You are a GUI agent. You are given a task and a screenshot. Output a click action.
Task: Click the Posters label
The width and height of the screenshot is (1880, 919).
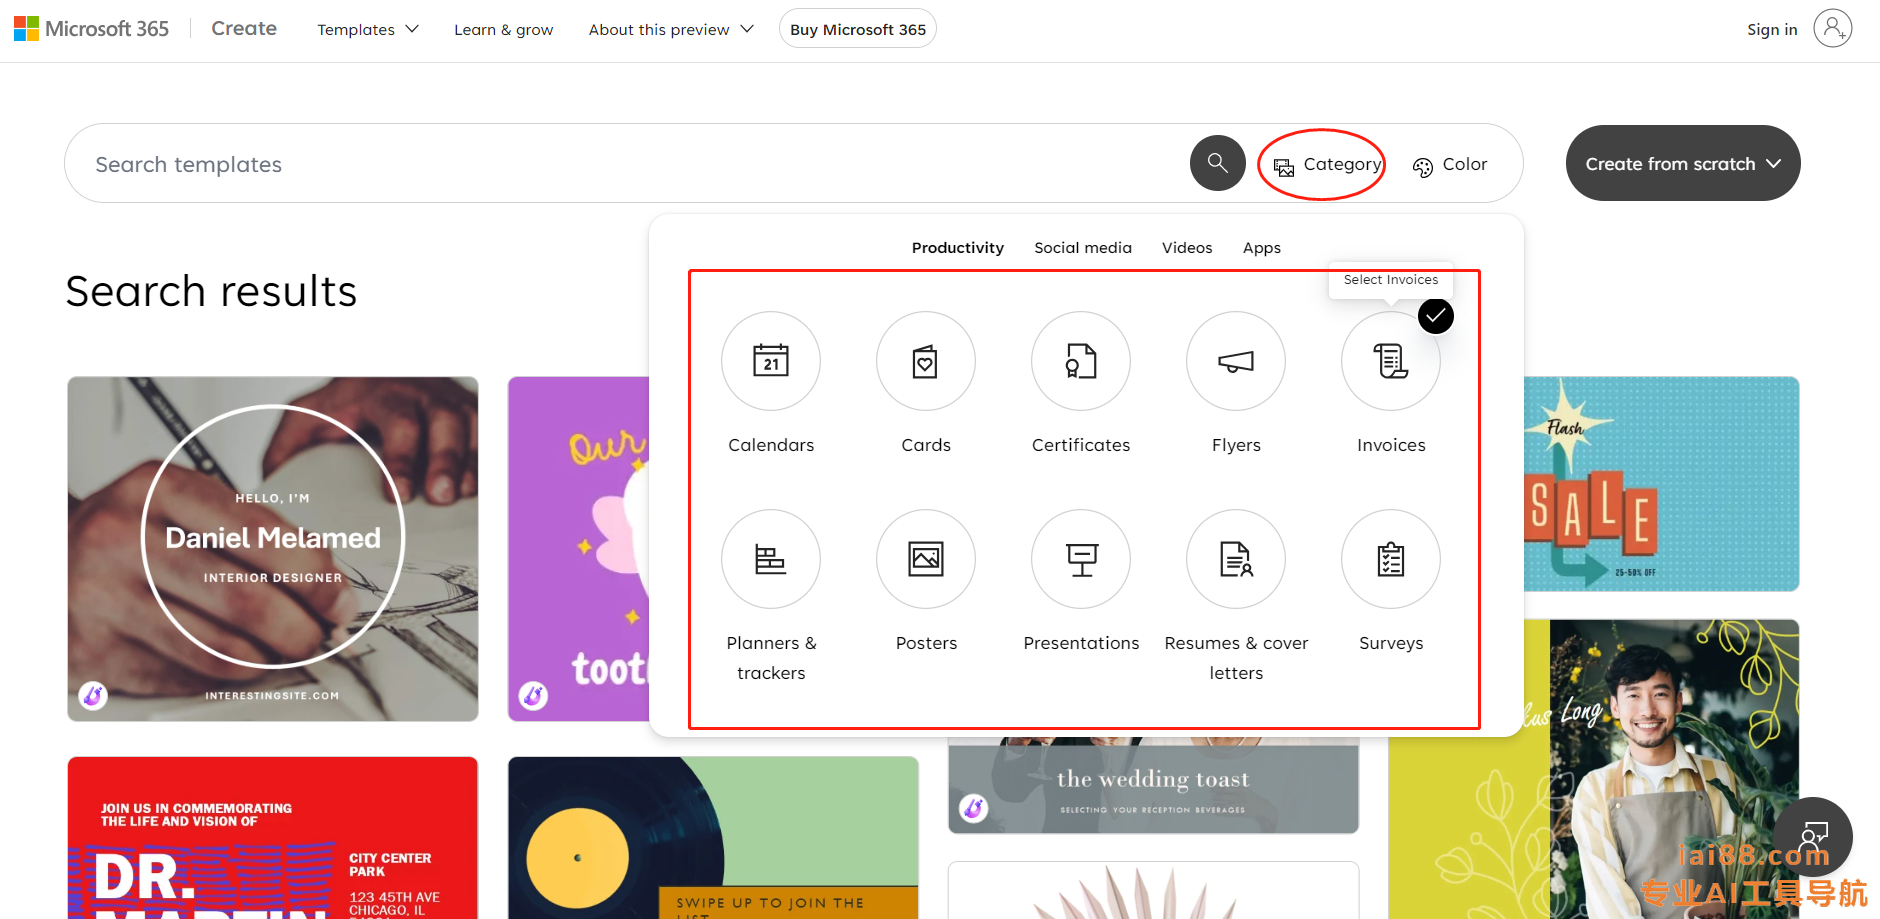coord(926,643)
